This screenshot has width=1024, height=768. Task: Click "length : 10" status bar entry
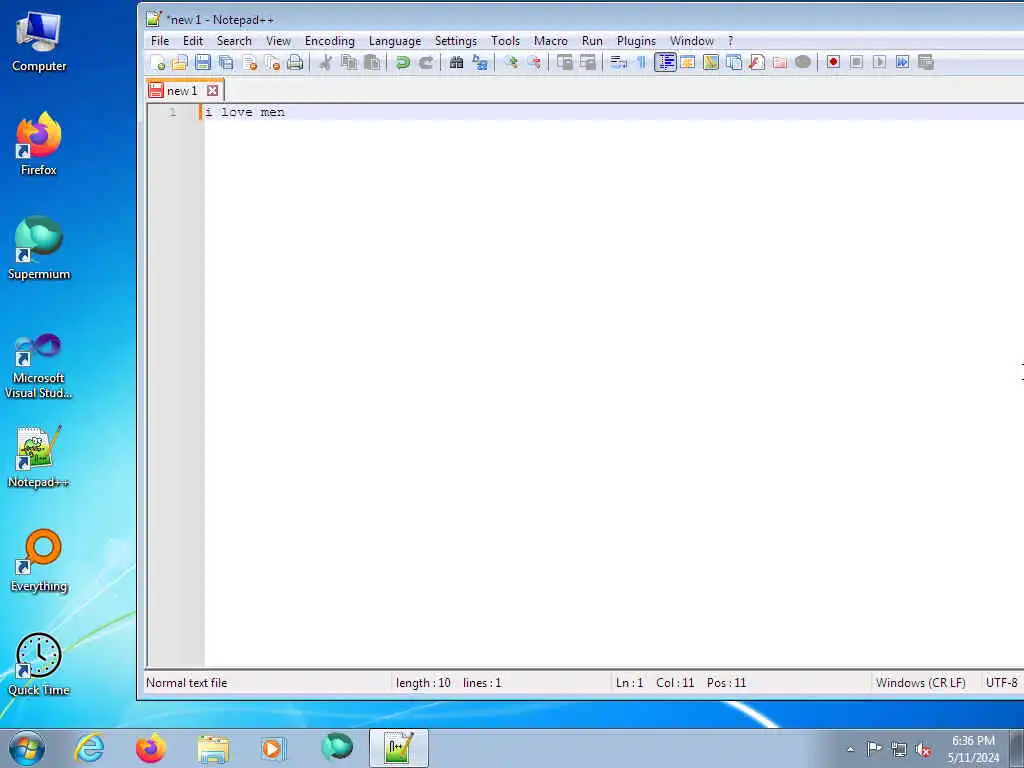(423, 682)
